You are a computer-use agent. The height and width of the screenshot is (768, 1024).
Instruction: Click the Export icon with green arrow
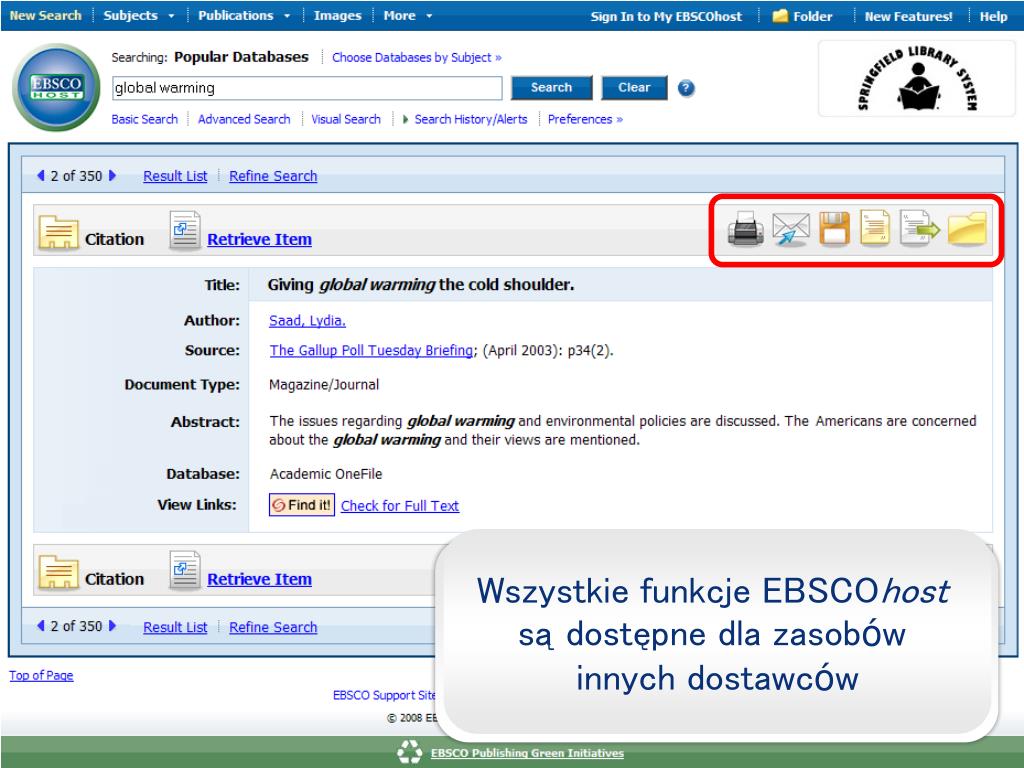[x=920, y=228]
